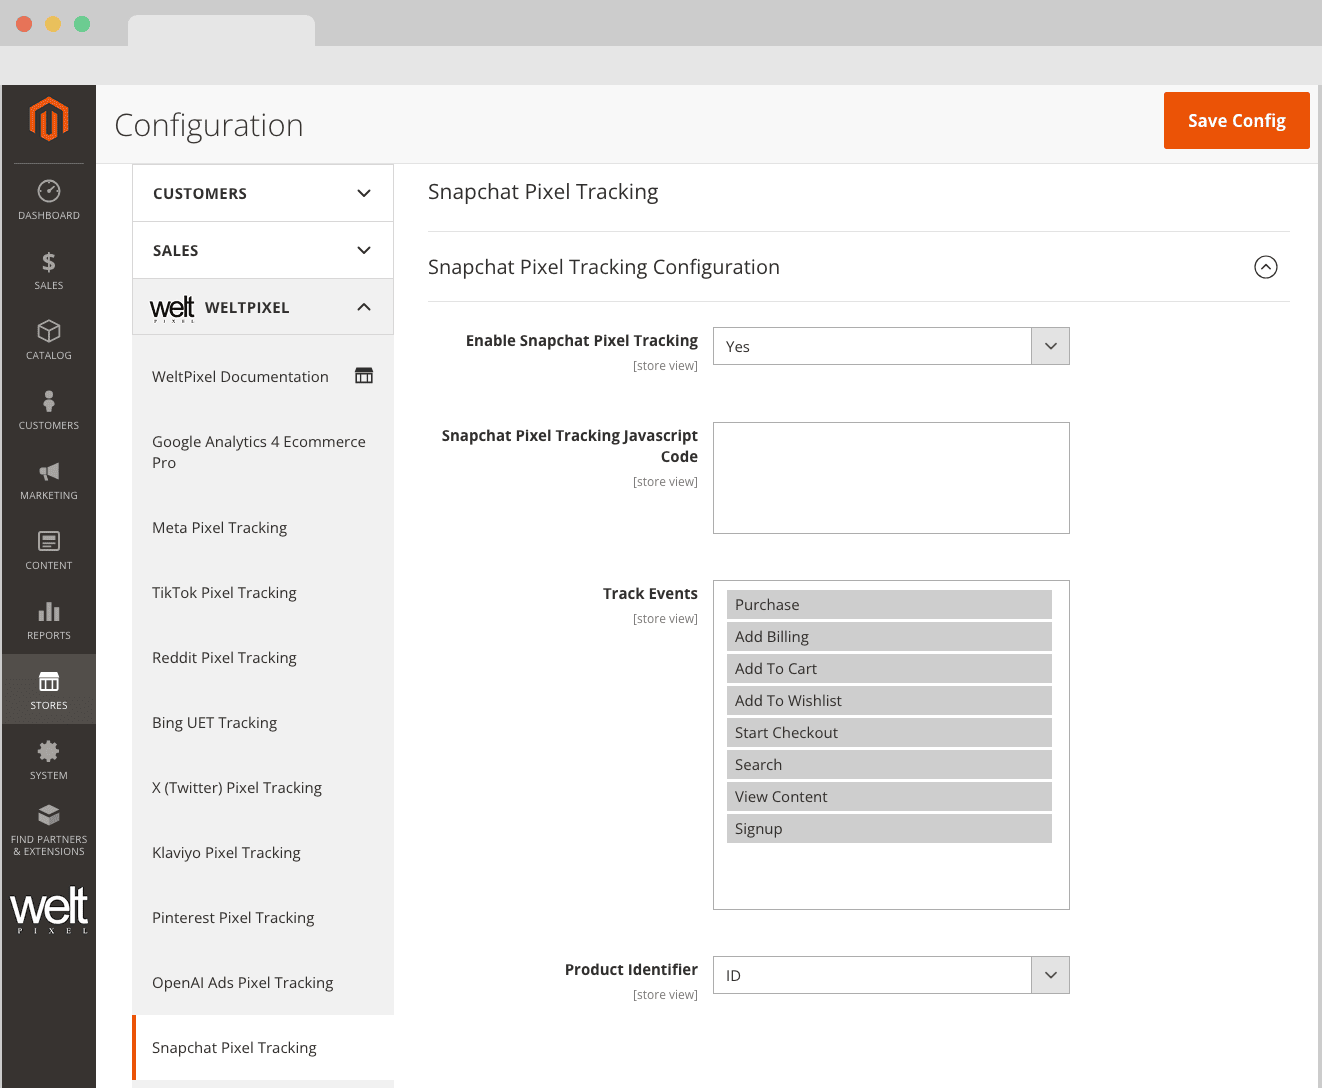Collapse Snapchat Pixel Tracking Configuration section
Screen dimensions: 1322x1088
pos(1266,267)
